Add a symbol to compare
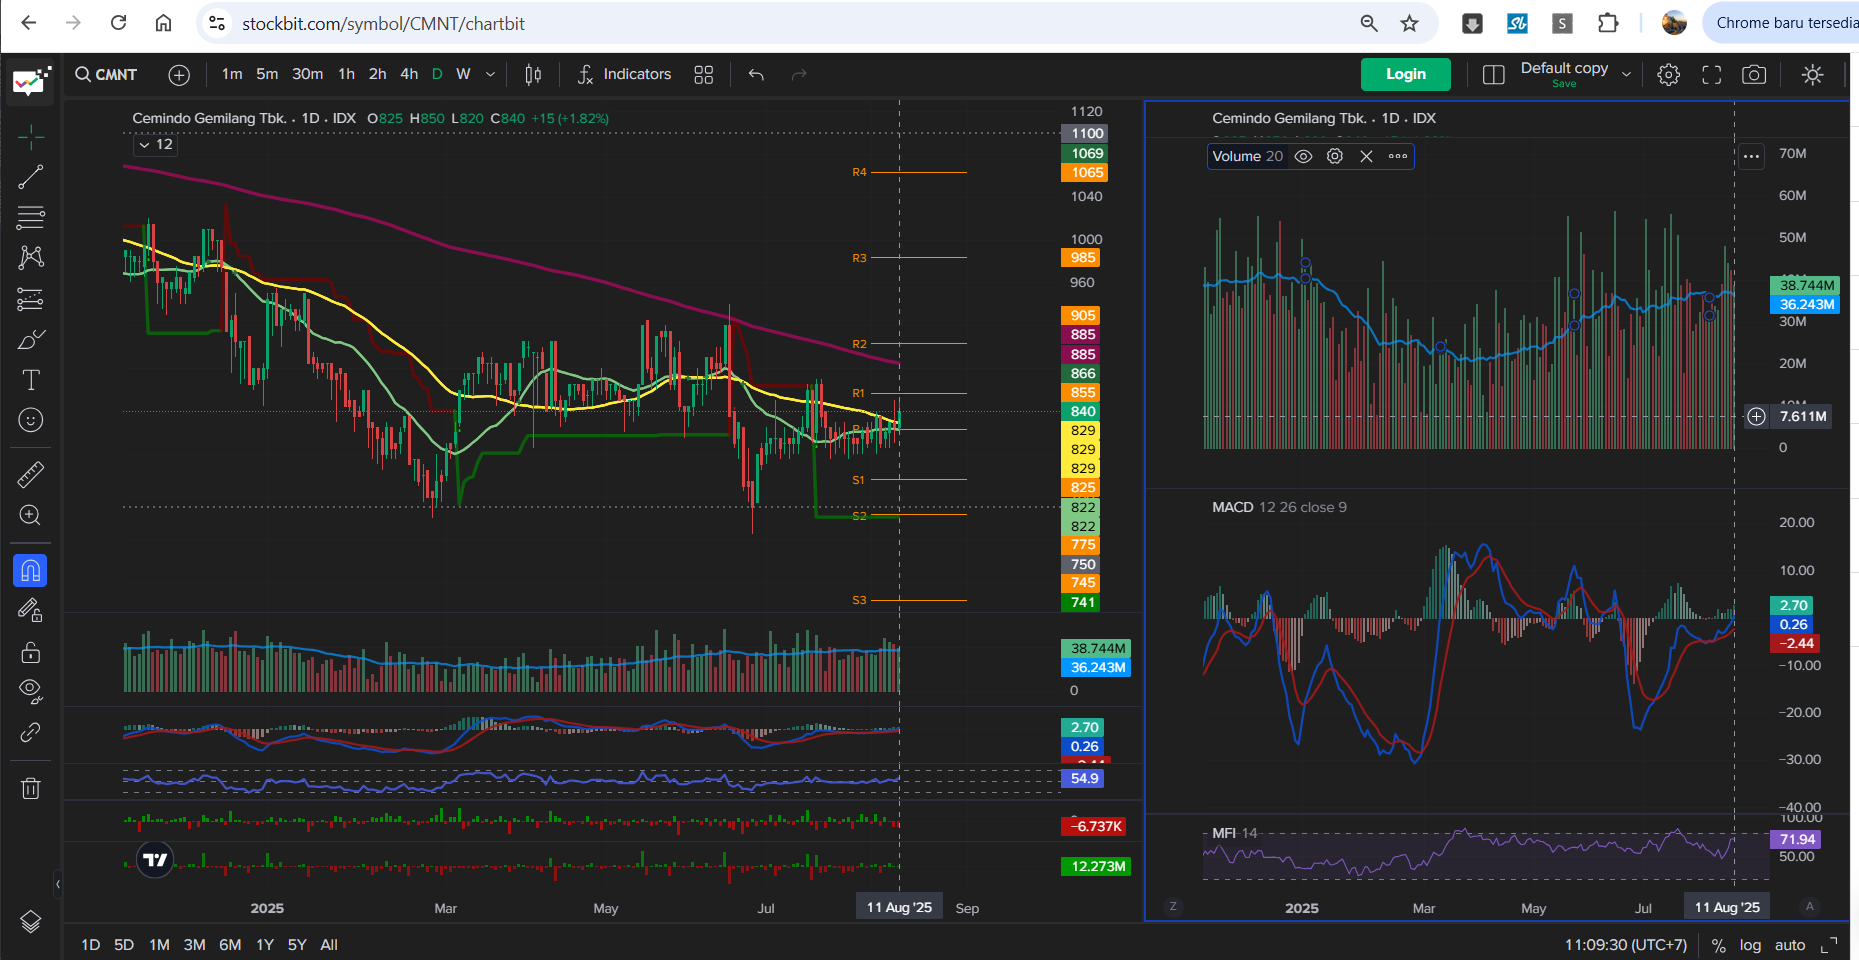The height and width of the screenshot is (960, 1859). tap(179, 74)
